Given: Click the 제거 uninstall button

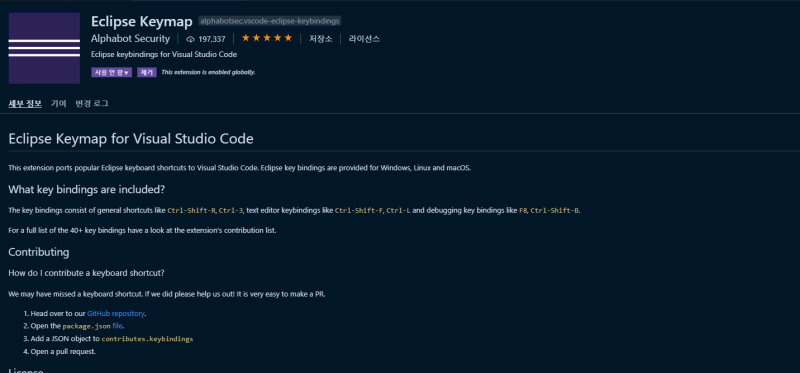Looking at the screenshot, I should (x=146, y=72).
